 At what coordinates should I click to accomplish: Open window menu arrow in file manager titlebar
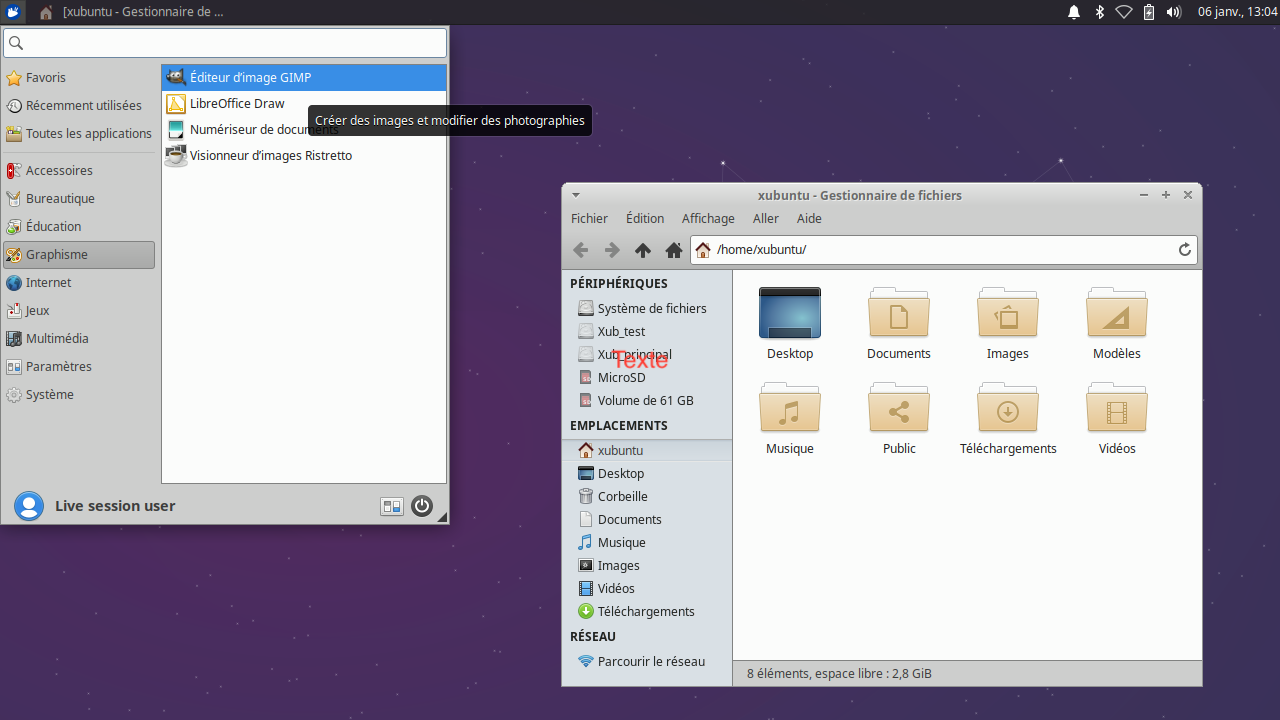(576, 196)
